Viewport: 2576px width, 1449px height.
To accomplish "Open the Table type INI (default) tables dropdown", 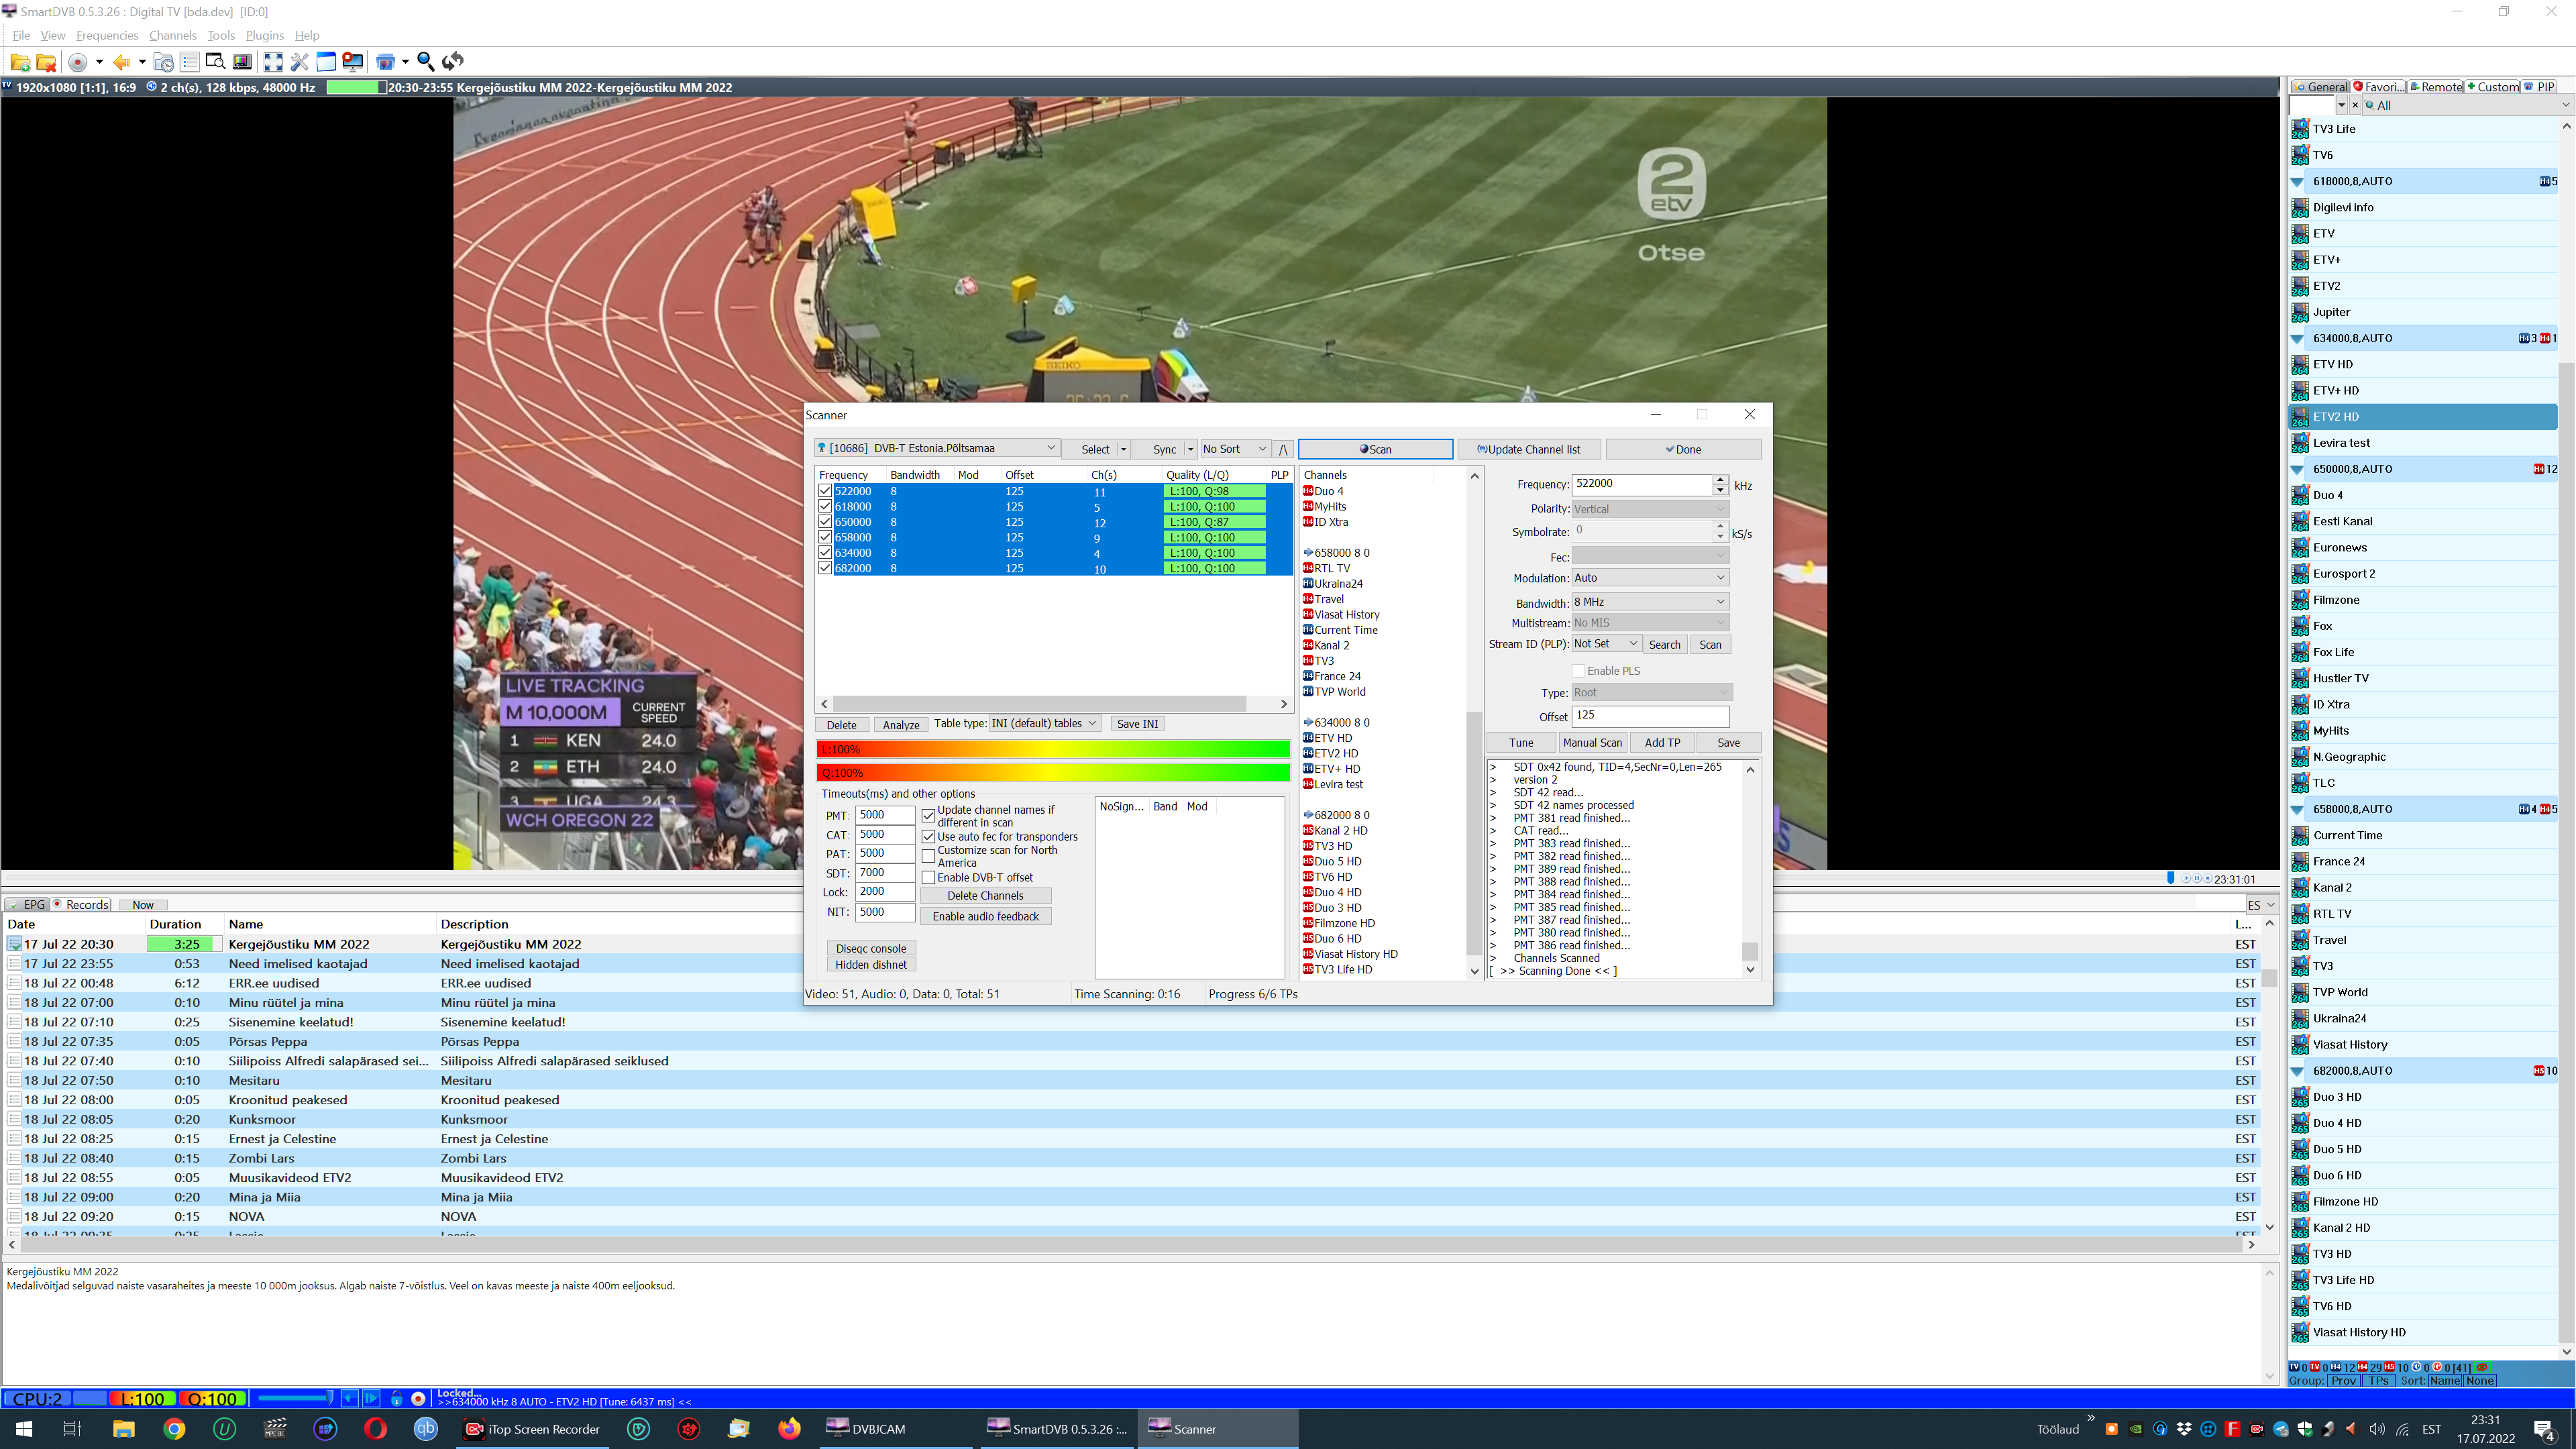I will pos(1044,724).
